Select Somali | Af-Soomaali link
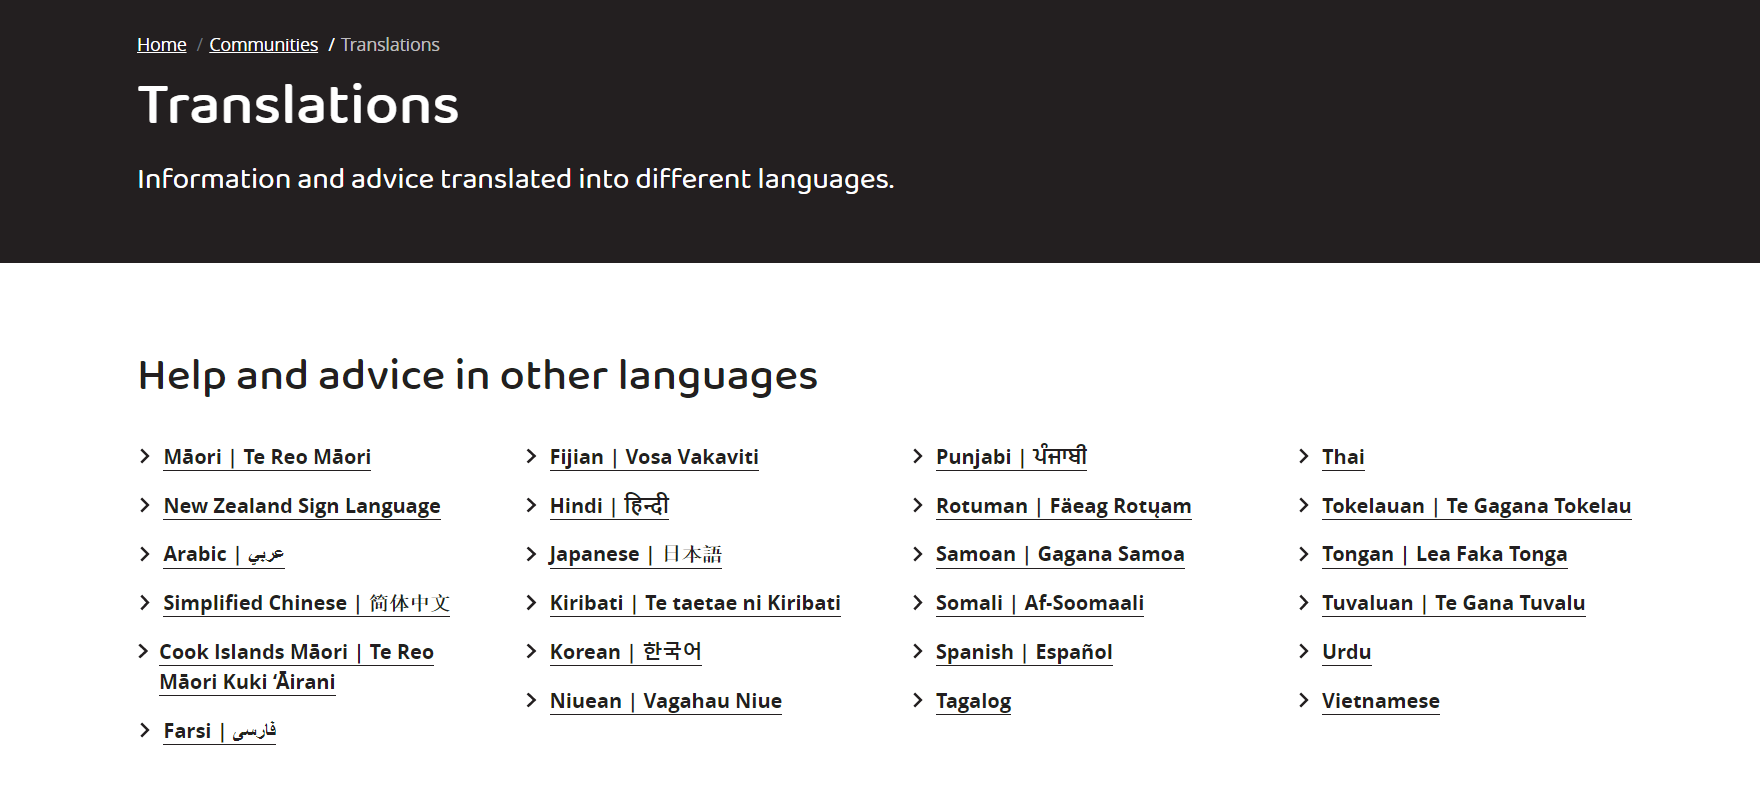Image resolution: width=1760 pixels, height=801 pixels. click(1040, 603)
